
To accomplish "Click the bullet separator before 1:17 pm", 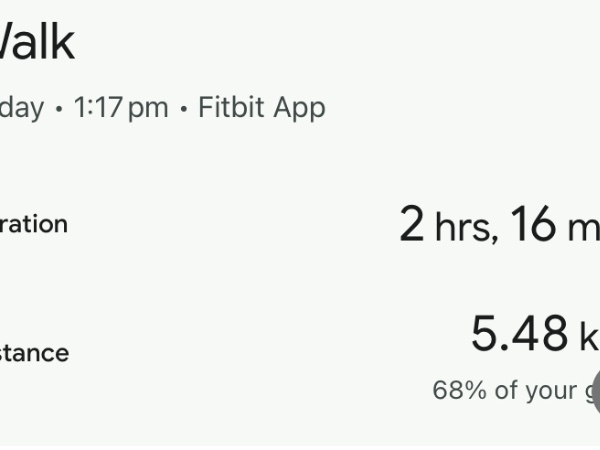I will click(x=59, y=107).
